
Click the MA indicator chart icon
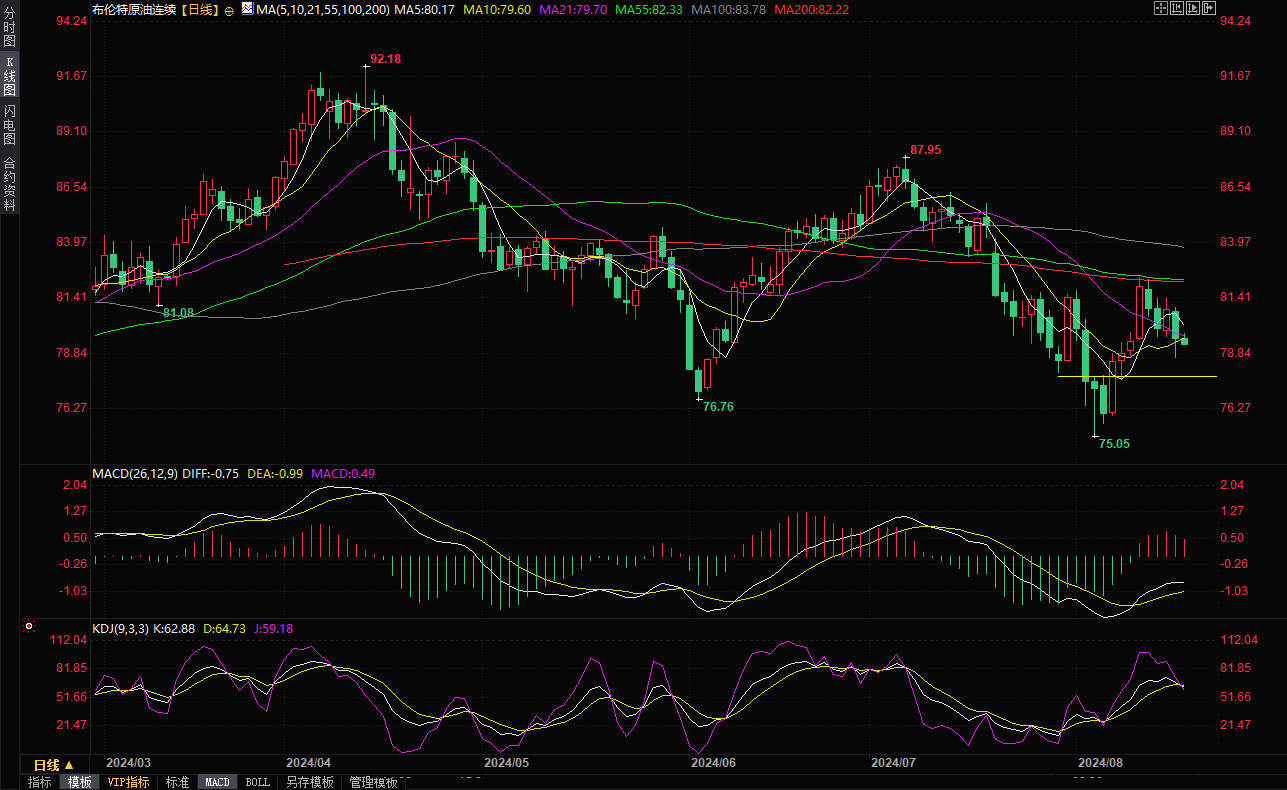point(245,9)
